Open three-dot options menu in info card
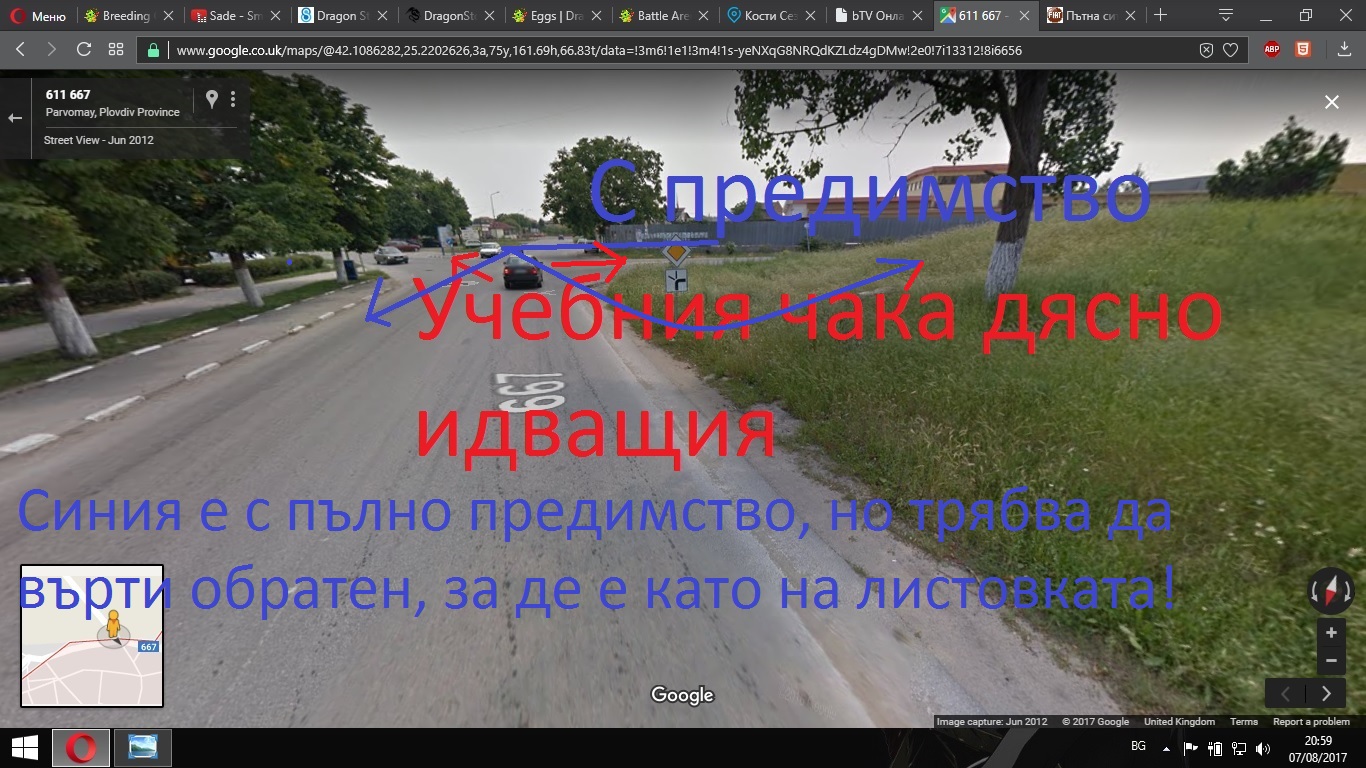This screenshot has width=1366, height=768. pos(233,98)
